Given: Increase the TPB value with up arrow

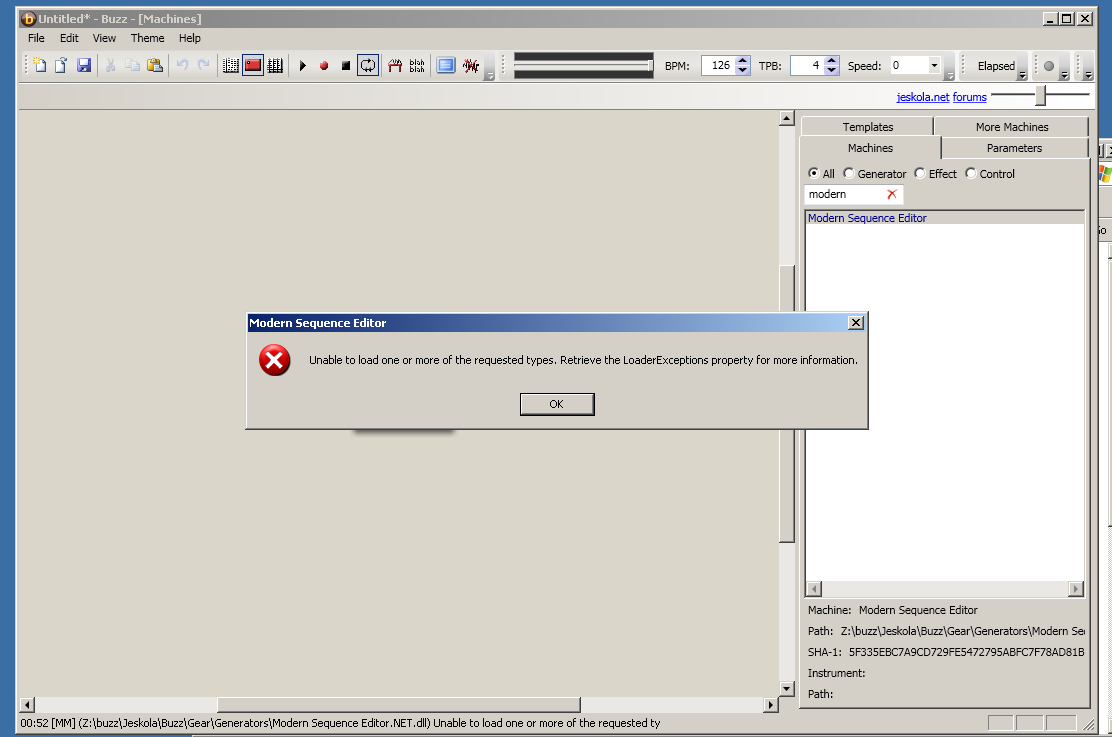Looking at the screenshot, I should (832, 61).
